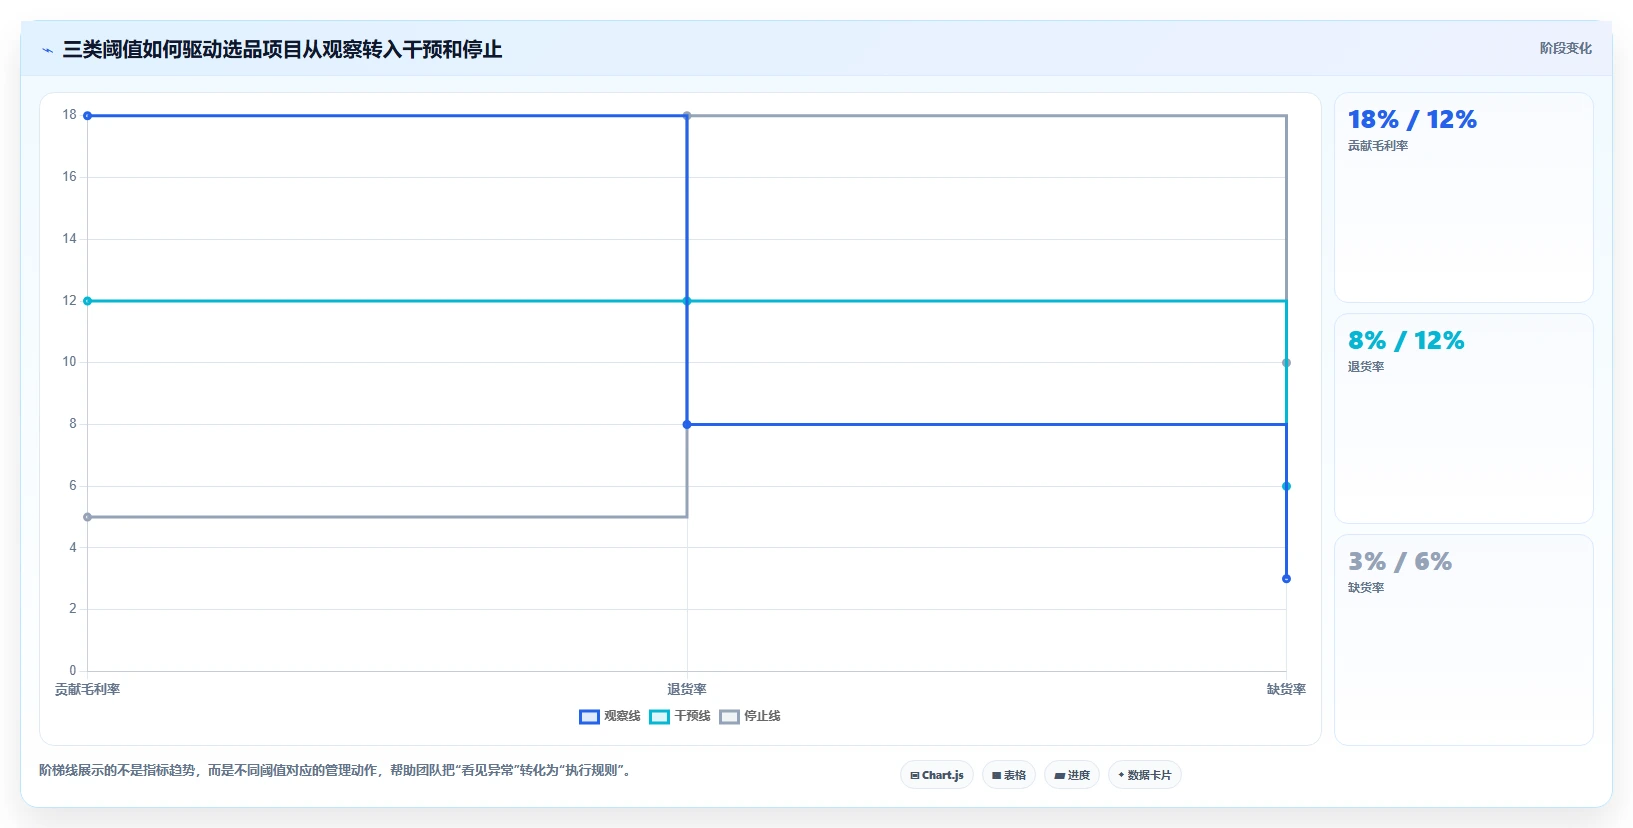This screenshot has width=1633, height=828.
Task: Click the blue data point at 3 on 缺货率
Action: [x=1286, y=579]
